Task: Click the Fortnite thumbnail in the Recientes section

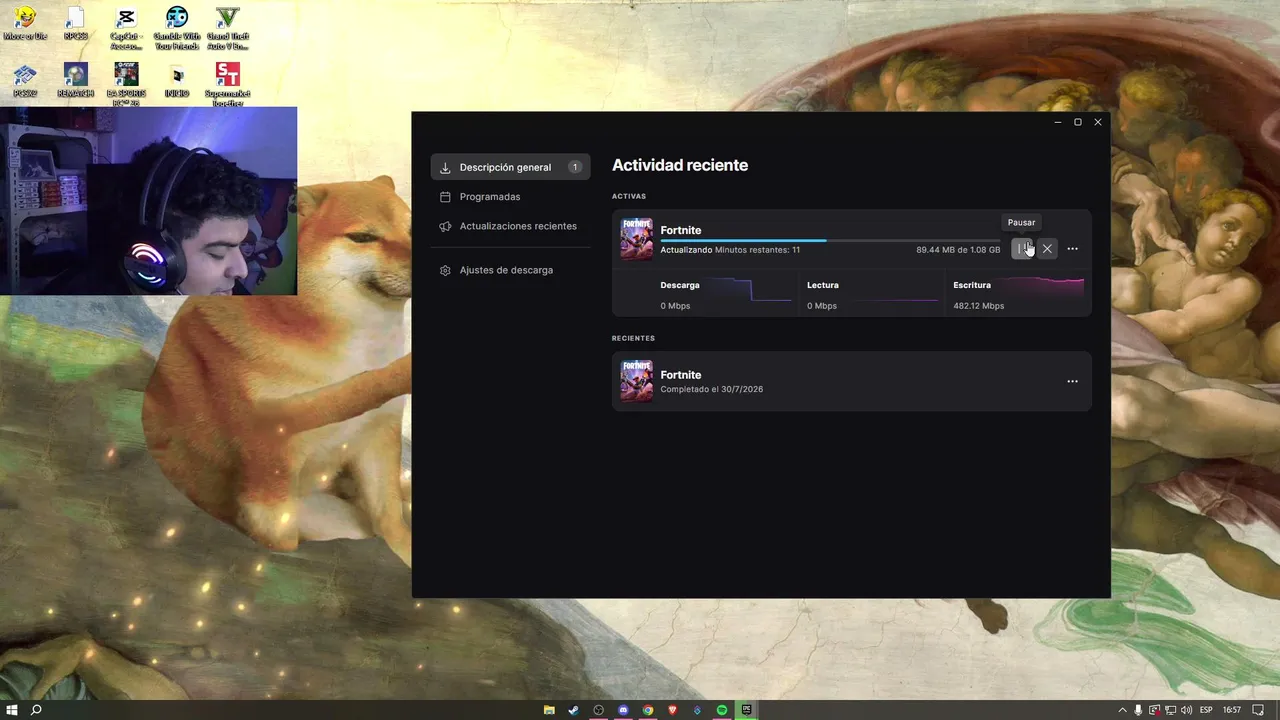Action: click(636, 381)
